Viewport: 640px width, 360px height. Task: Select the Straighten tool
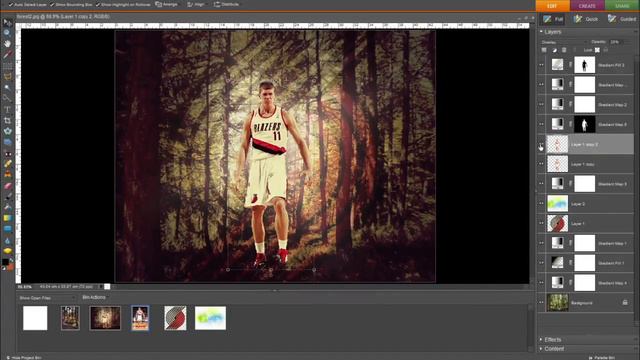tap(7, 142)
